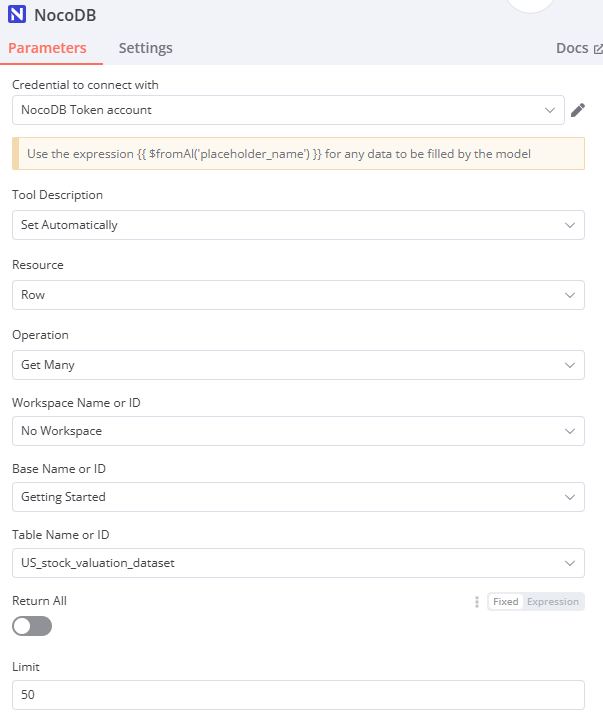Open Return All options dots menu
The height and width of the screenshot is (719, 603).
[x=476, y=602]
